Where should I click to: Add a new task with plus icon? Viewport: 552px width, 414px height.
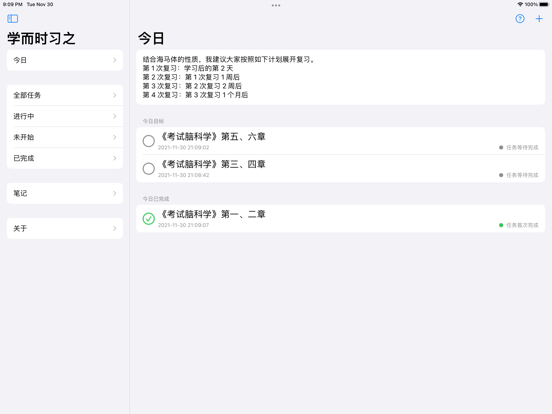[x=539, y=19]
